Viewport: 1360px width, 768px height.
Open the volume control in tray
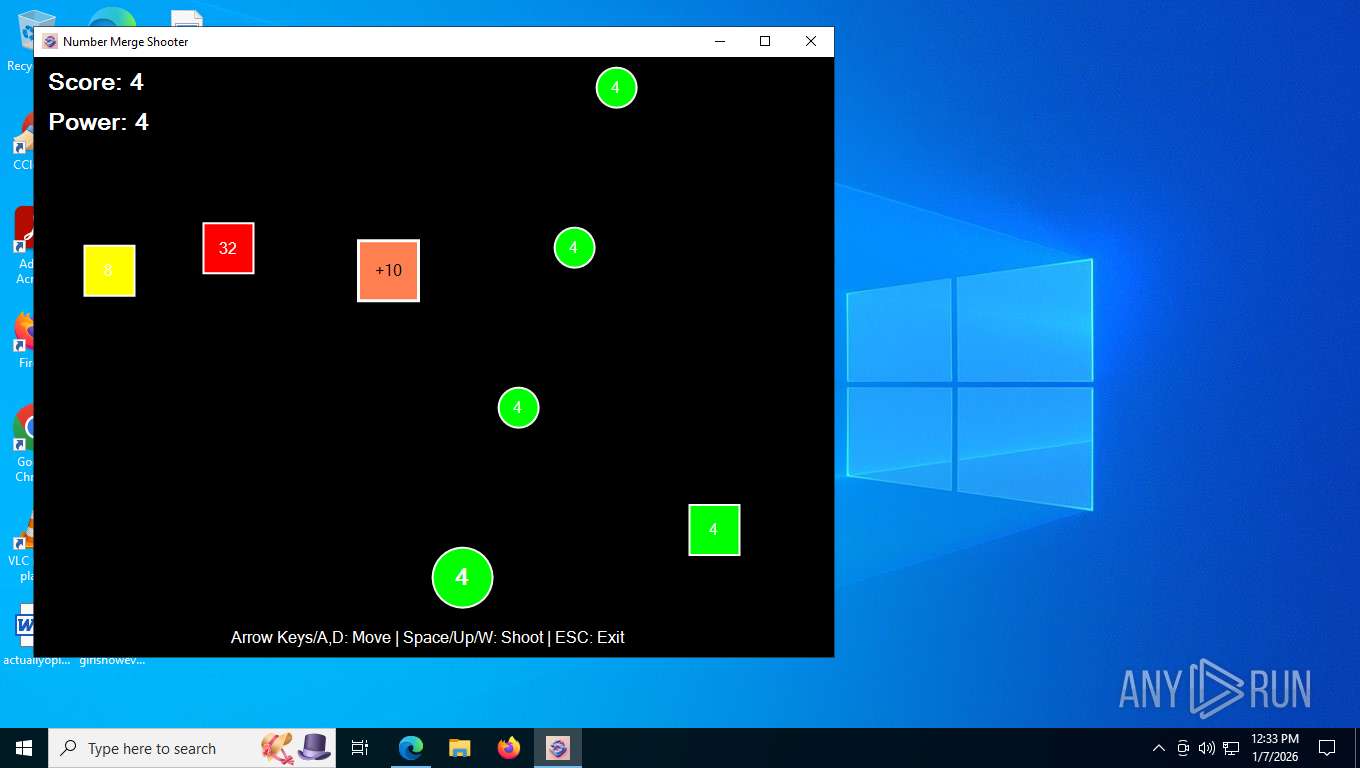point(1207,748)
